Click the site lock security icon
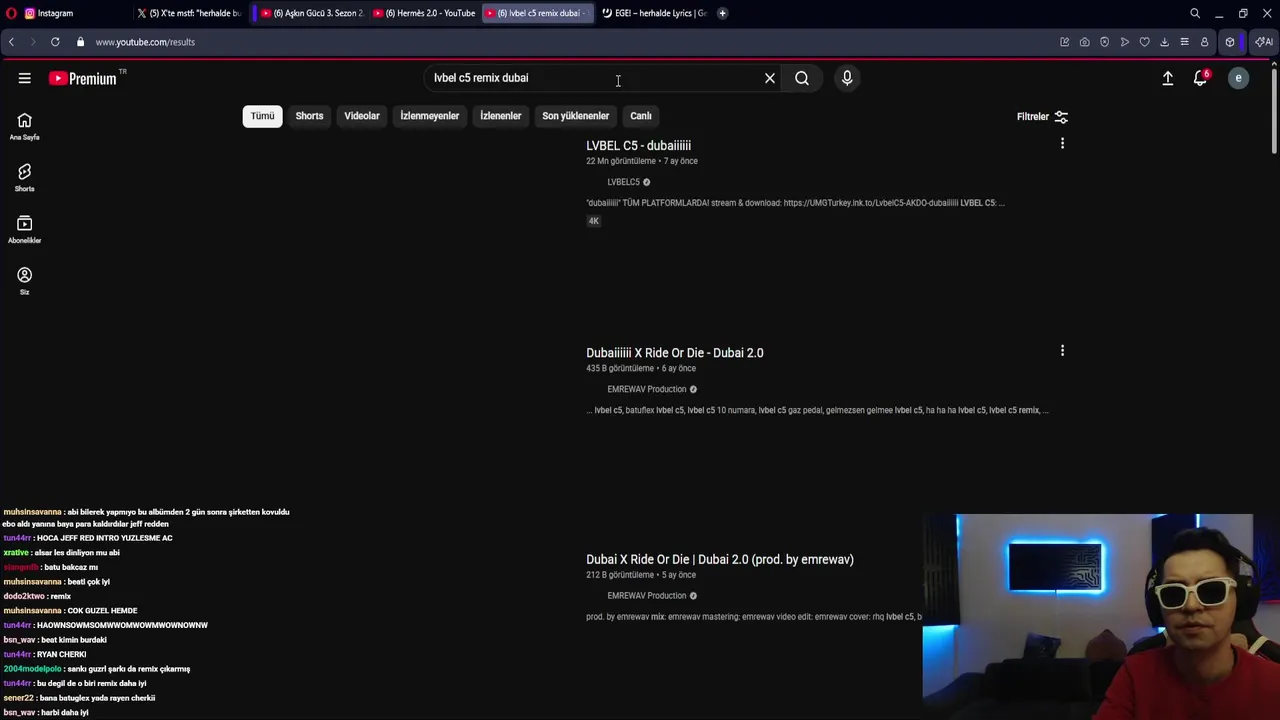This screenshot has height=720, width=1280. click(81, 42)
